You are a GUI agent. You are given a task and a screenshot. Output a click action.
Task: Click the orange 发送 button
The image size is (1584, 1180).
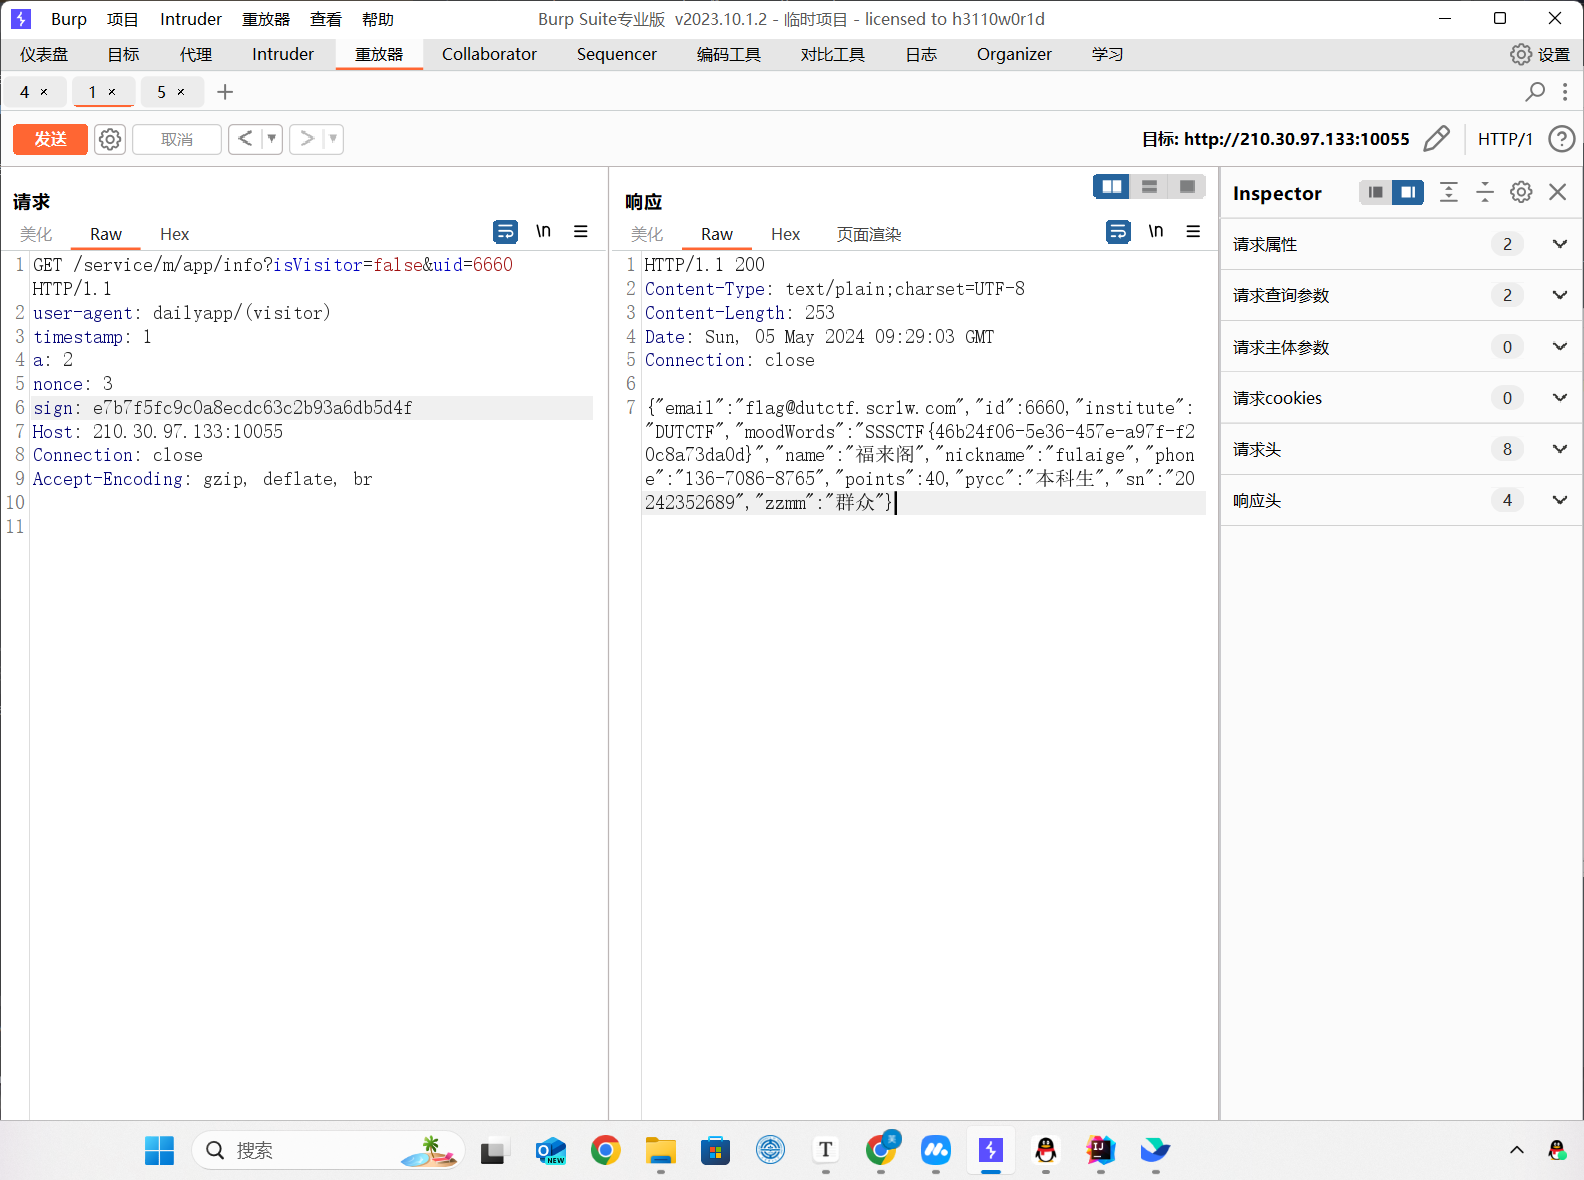[x=50, y=139]
